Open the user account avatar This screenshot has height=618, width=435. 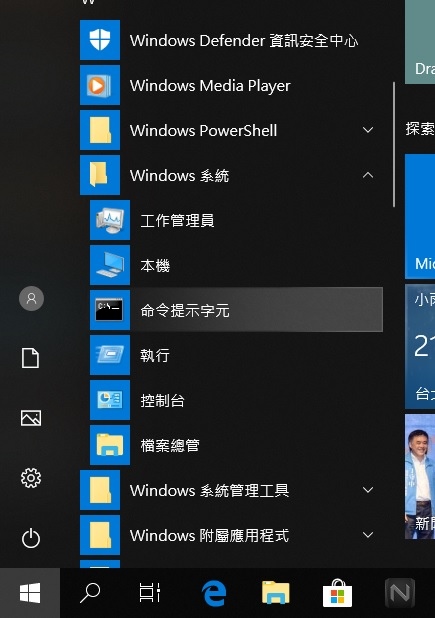[32, 298]
